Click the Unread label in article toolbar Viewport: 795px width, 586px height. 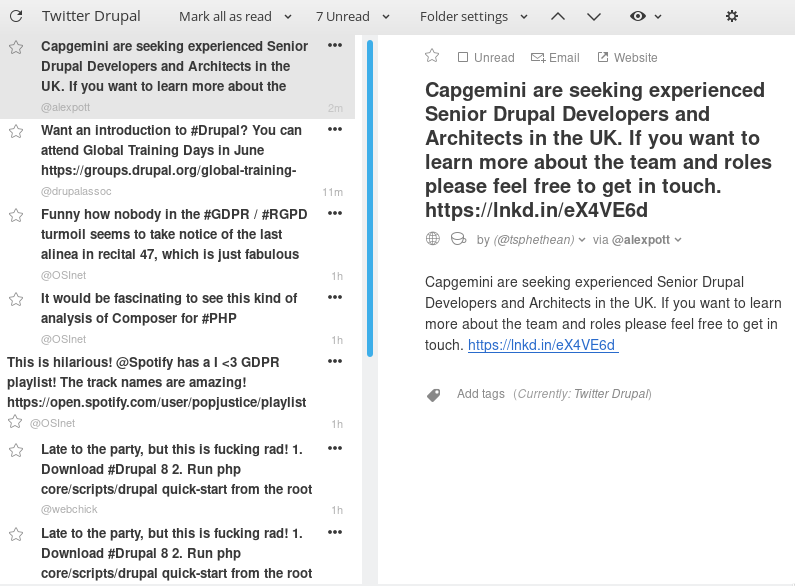tap(494, 58)
